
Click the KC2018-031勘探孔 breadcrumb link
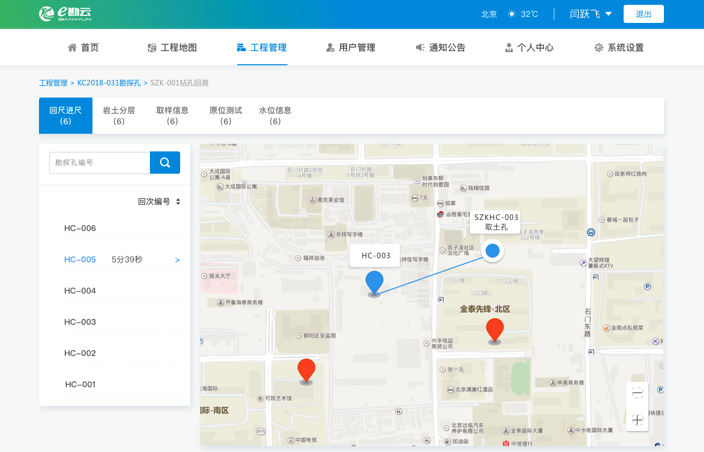[109, 83]
